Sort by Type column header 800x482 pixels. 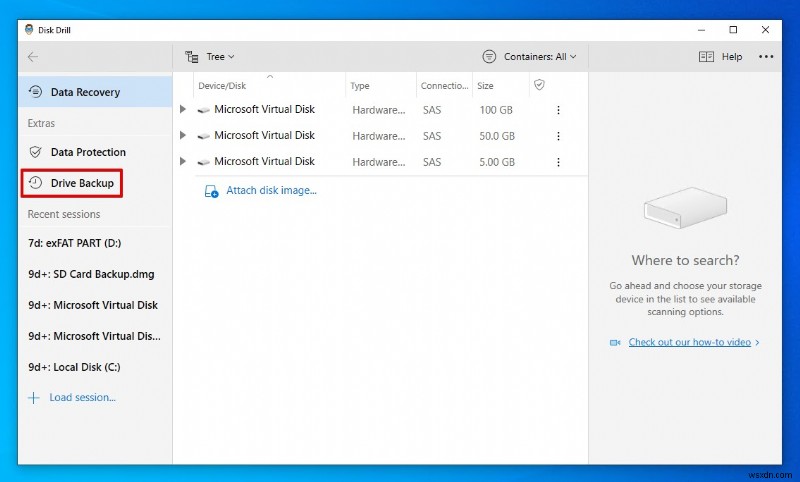click(x=381, y=86)
